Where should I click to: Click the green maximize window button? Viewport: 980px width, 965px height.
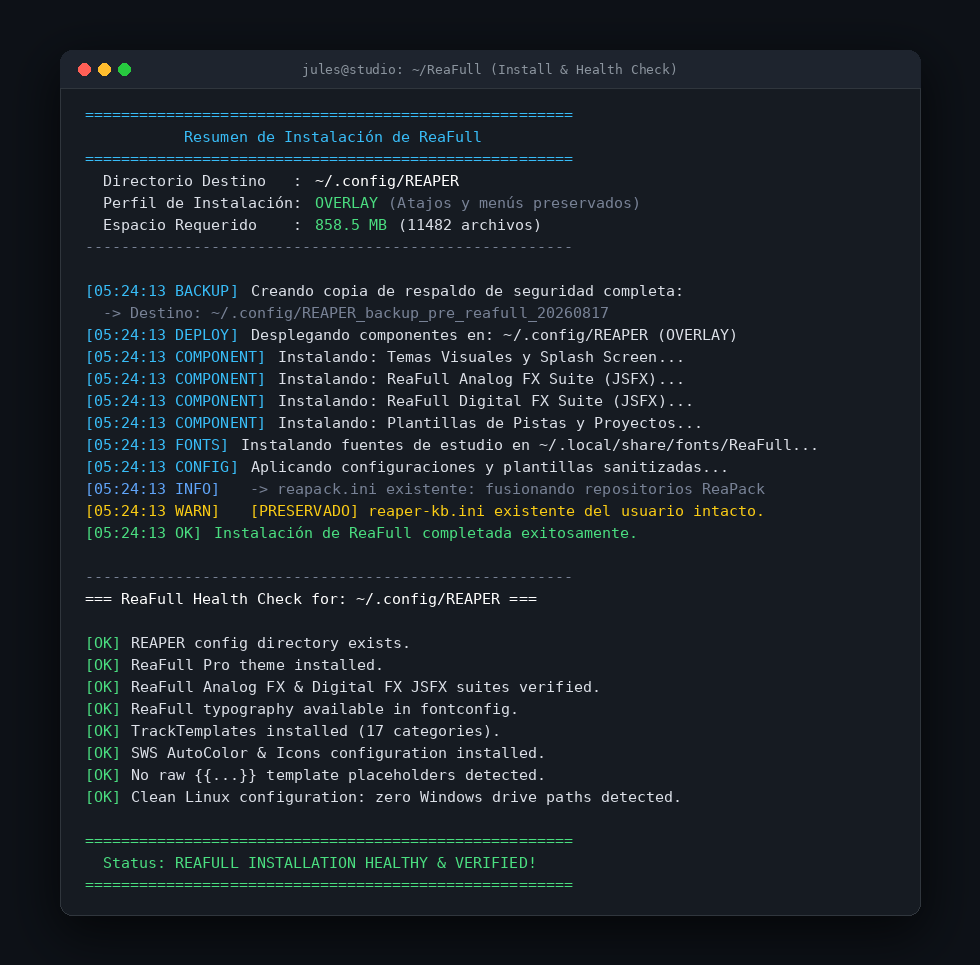124,69
